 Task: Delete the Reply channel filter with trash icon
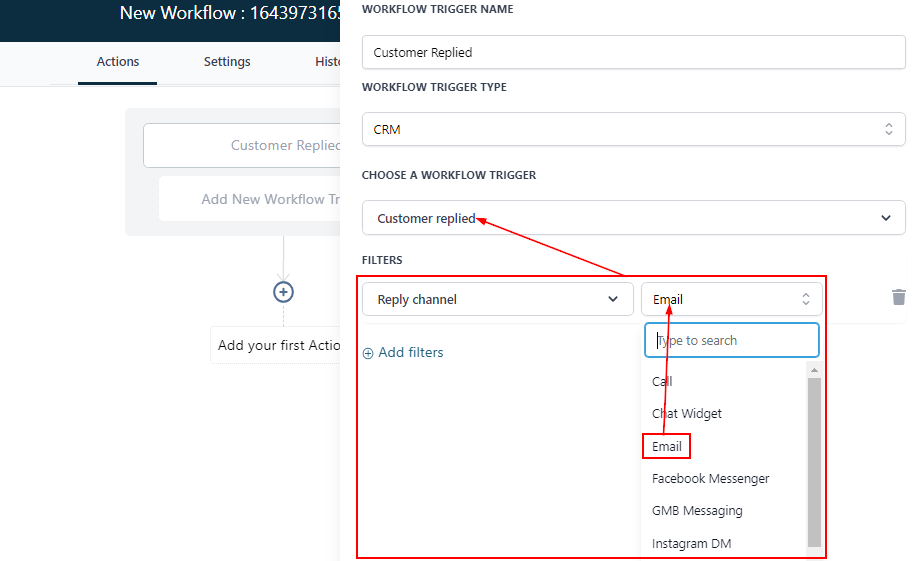pyautogui.click(x=898, y=297)
